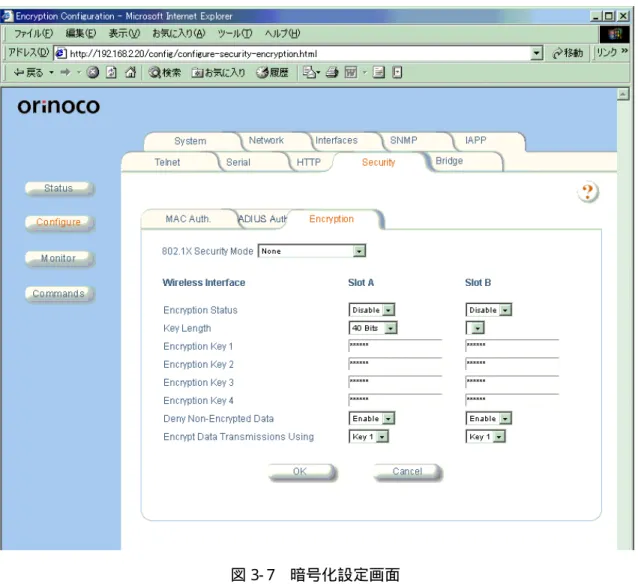
Task: Click the Print icon in toolbar
Action: (332, 72)
